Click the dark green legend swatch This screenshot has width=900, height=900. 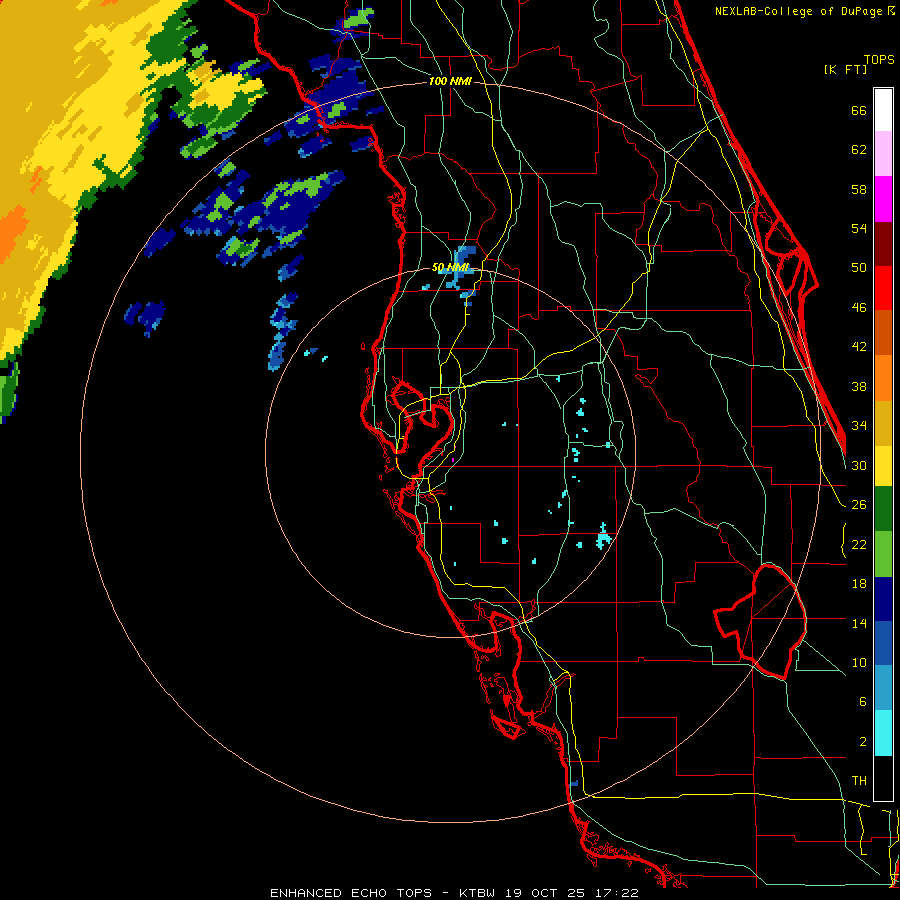coord(883,509)
